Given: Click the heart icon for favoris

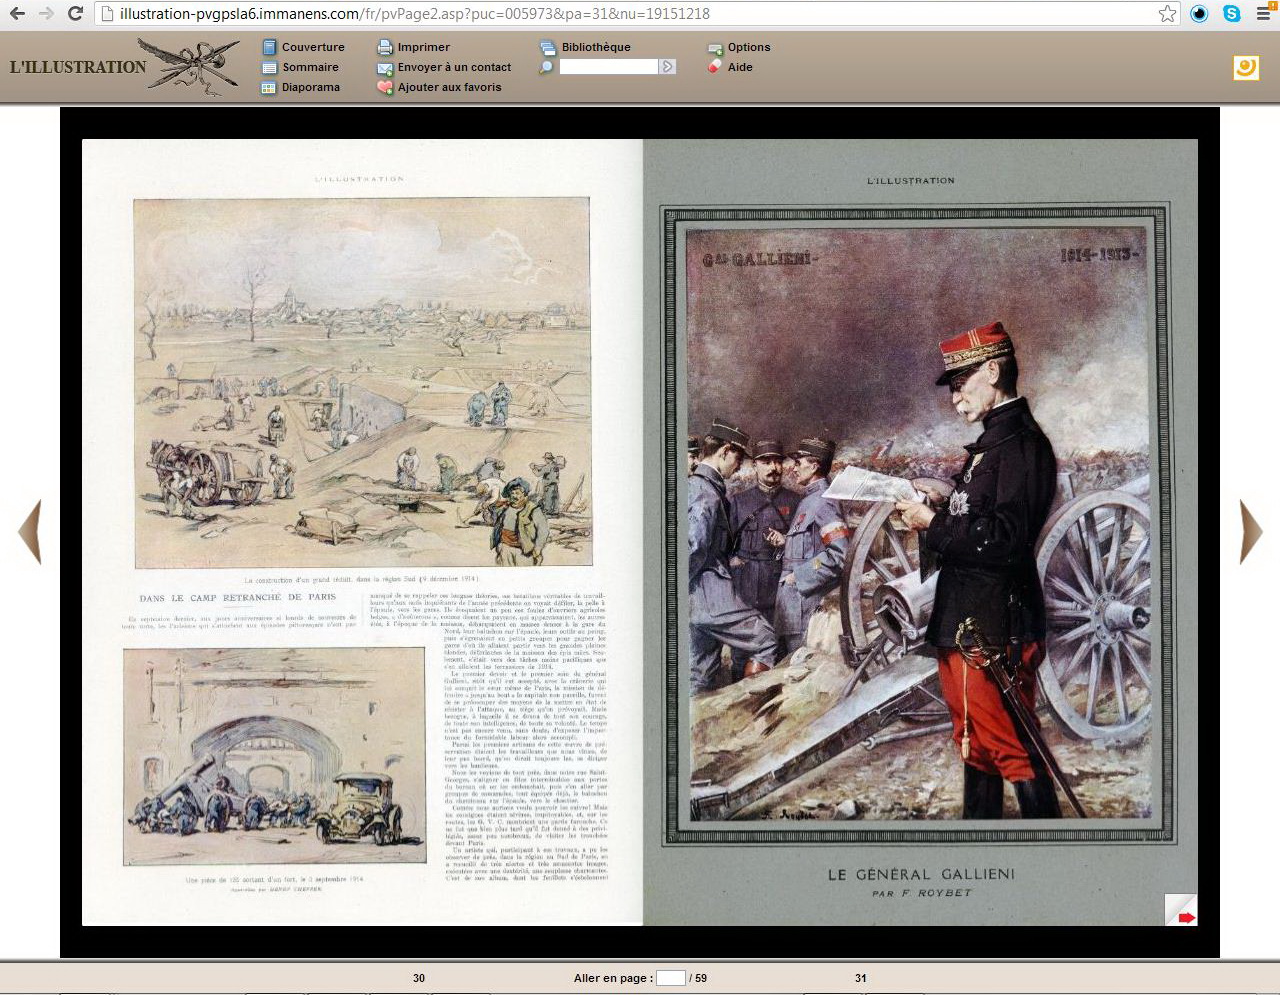Looking at the screenshot, I should (x=385, y=88).
